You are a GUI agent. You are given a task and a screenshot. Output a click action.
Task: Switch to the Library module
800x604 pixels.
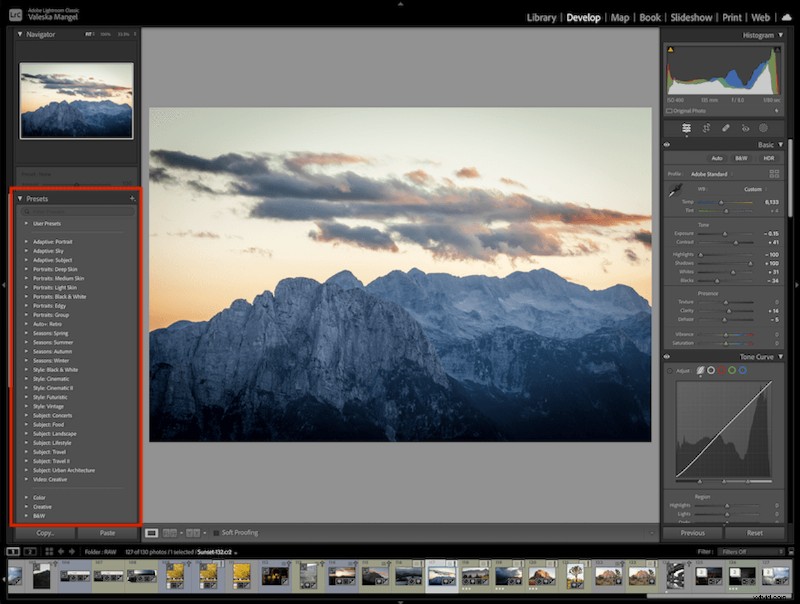pos(541,17)
